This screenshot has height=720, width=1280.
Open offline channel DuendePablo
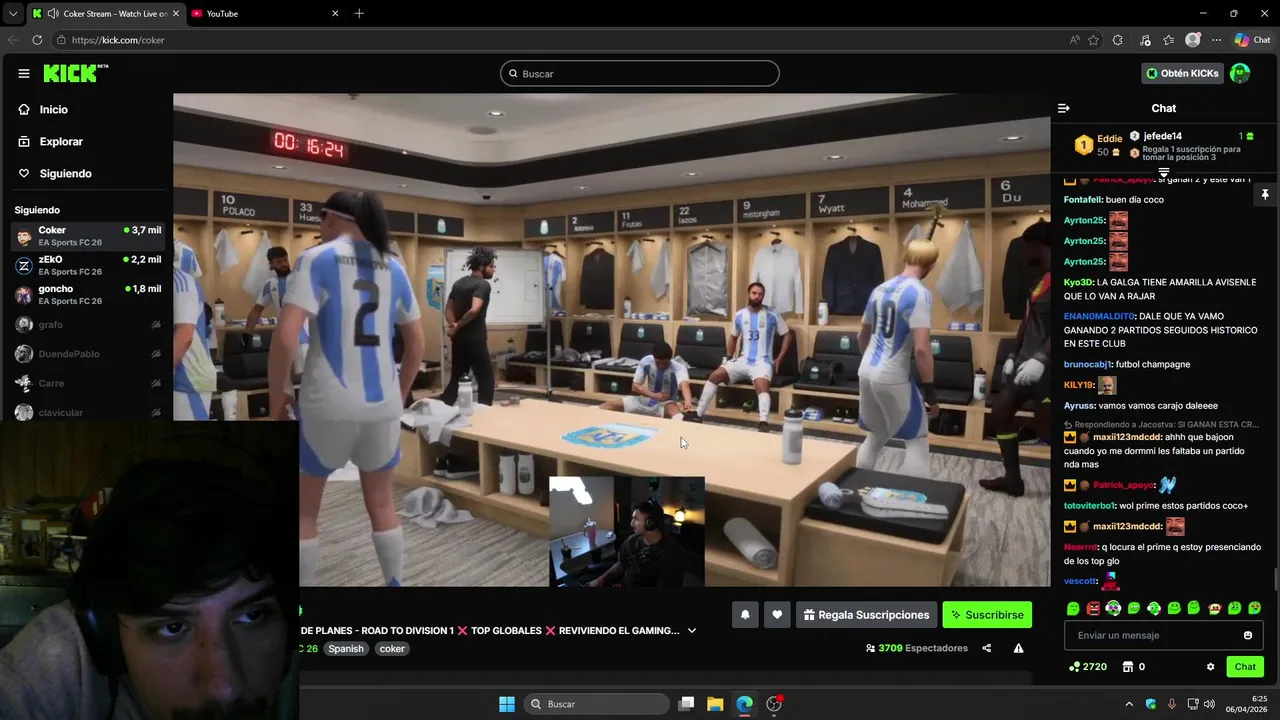tap(88, 353)
